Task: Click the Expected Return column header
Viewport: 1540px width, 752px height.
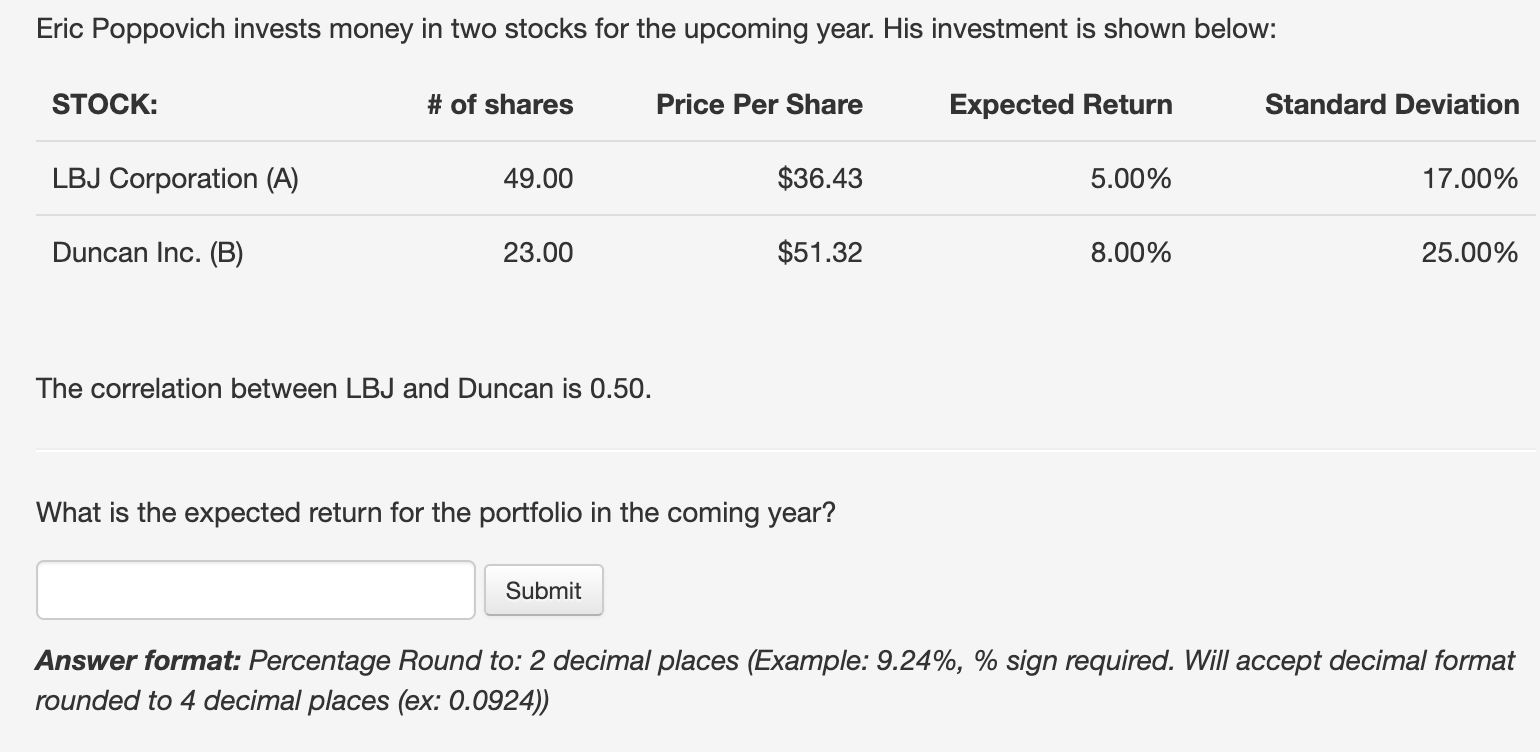Action: [x=1061, y=105]
